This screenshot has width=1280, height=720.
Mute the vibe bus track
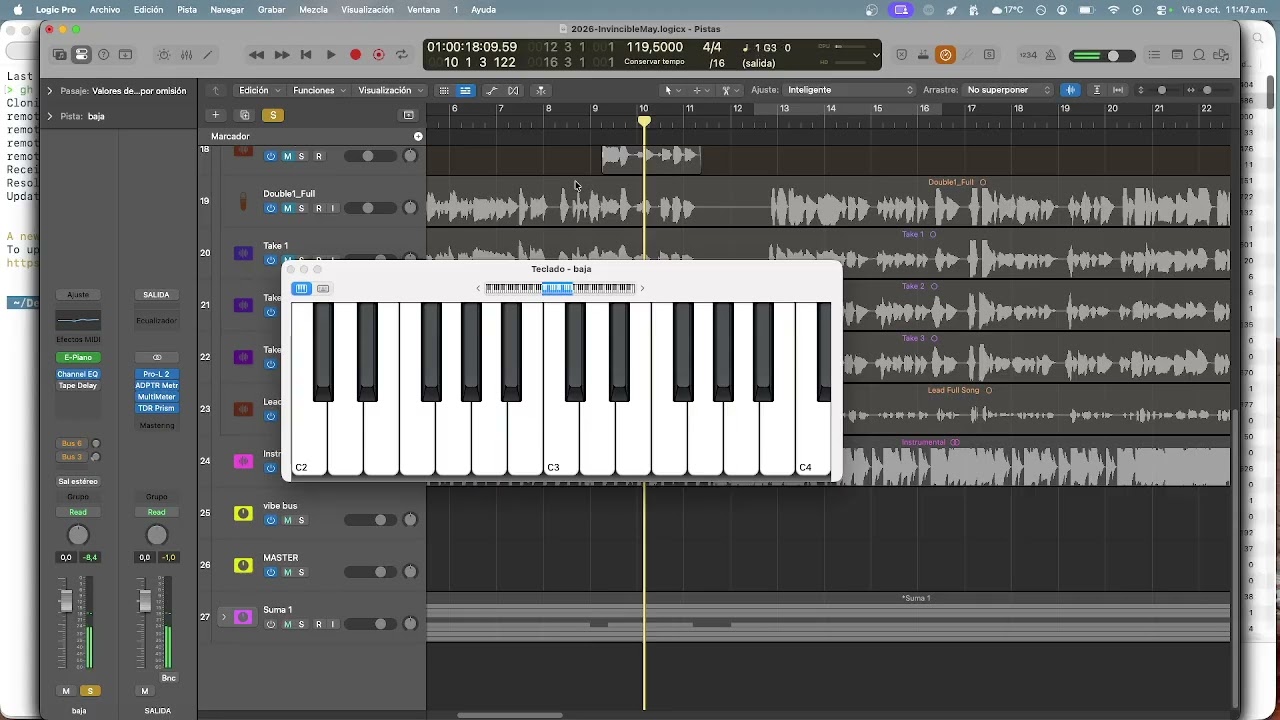point(287,520)
